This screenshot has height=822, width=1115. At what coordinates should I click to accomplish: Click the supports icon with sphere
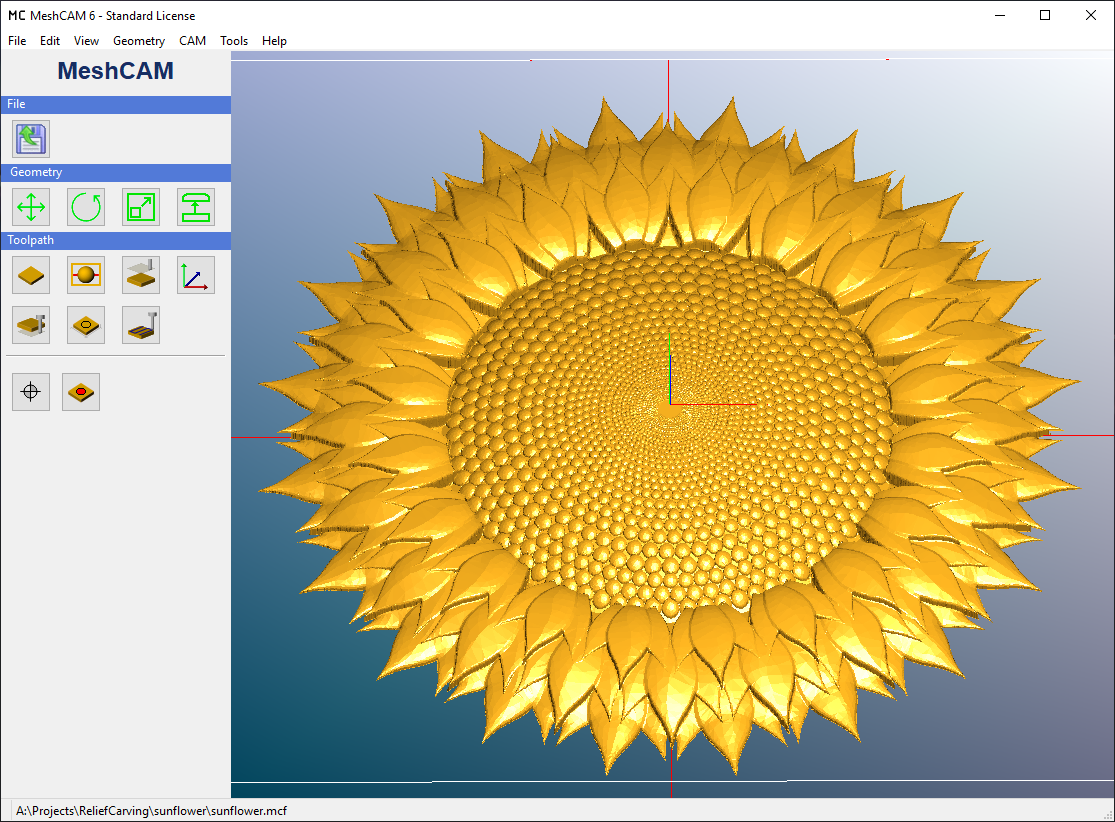click(86, 274)
